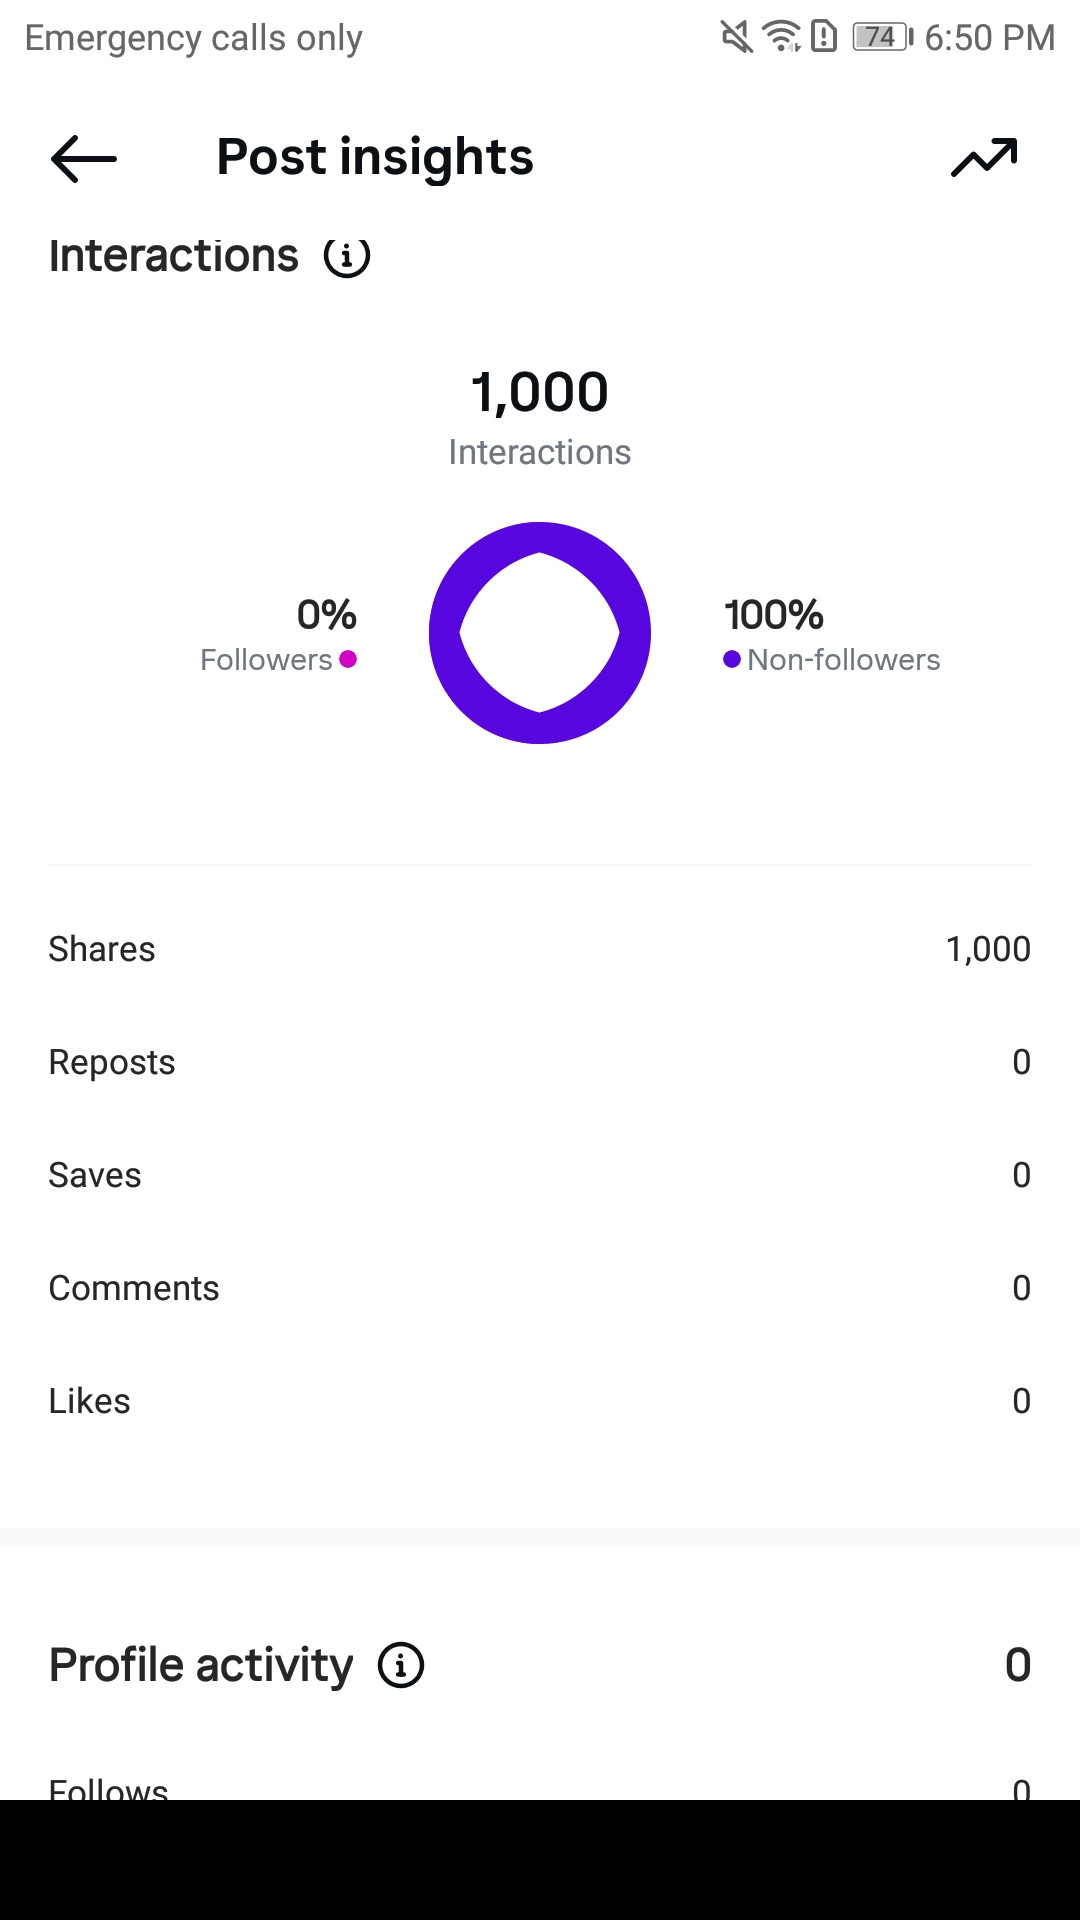Select the Reposts row
1080x1920 pixels.
coord(540,1062)
